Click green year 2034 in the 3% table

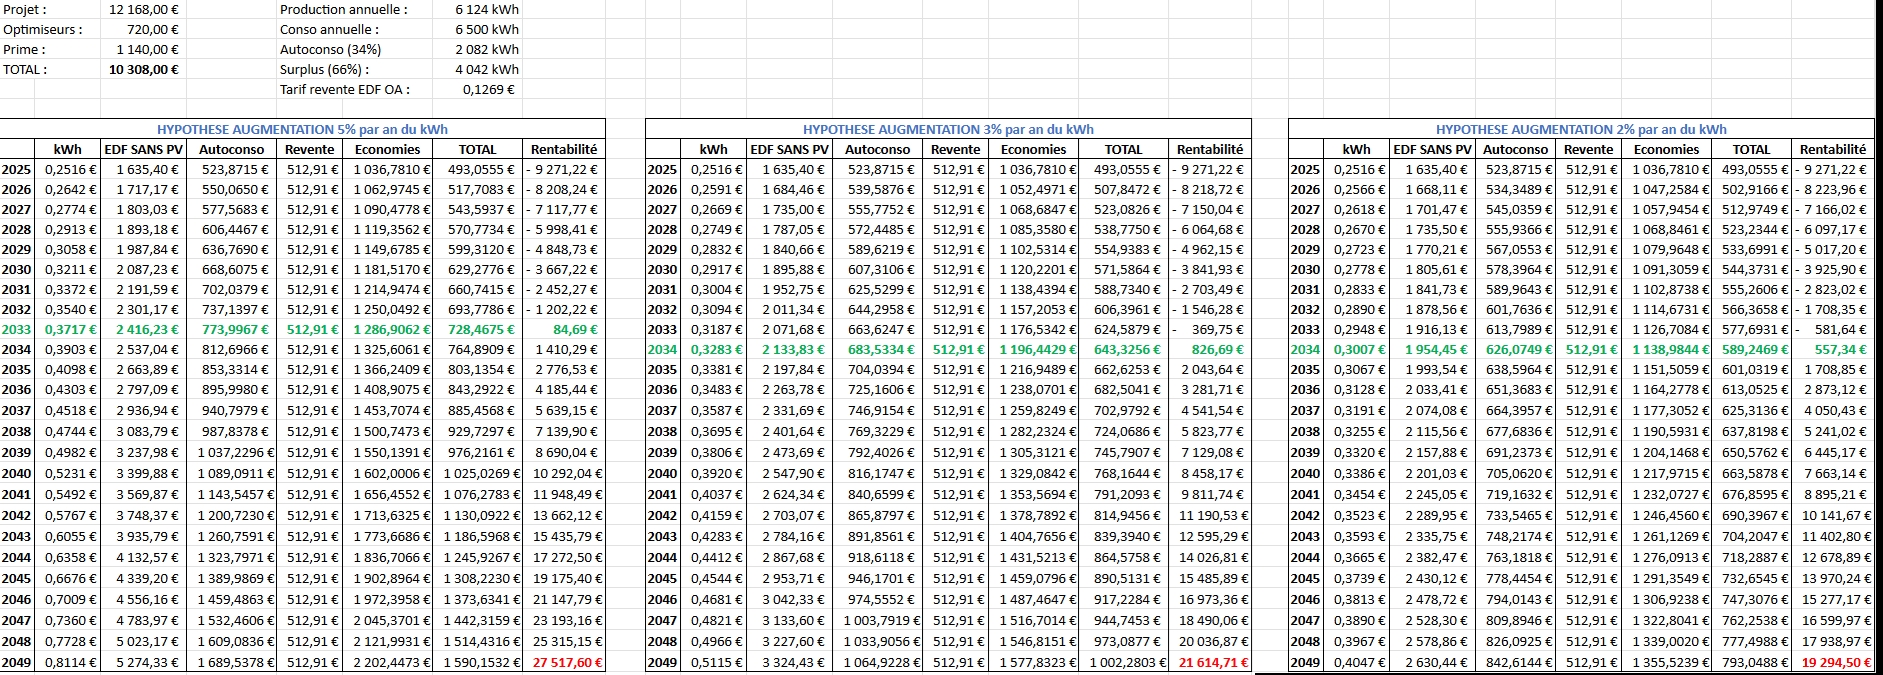point(662,349)
